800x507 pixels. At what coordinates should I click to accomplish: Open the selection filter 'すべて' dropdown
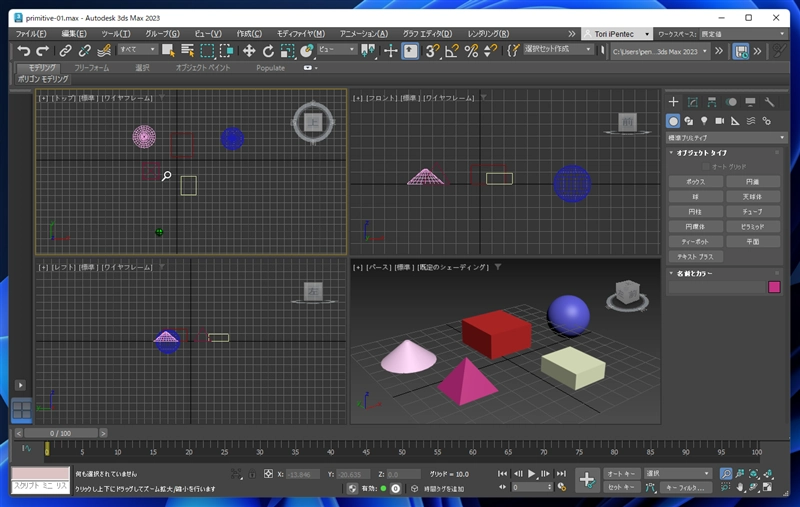point(137,49)
